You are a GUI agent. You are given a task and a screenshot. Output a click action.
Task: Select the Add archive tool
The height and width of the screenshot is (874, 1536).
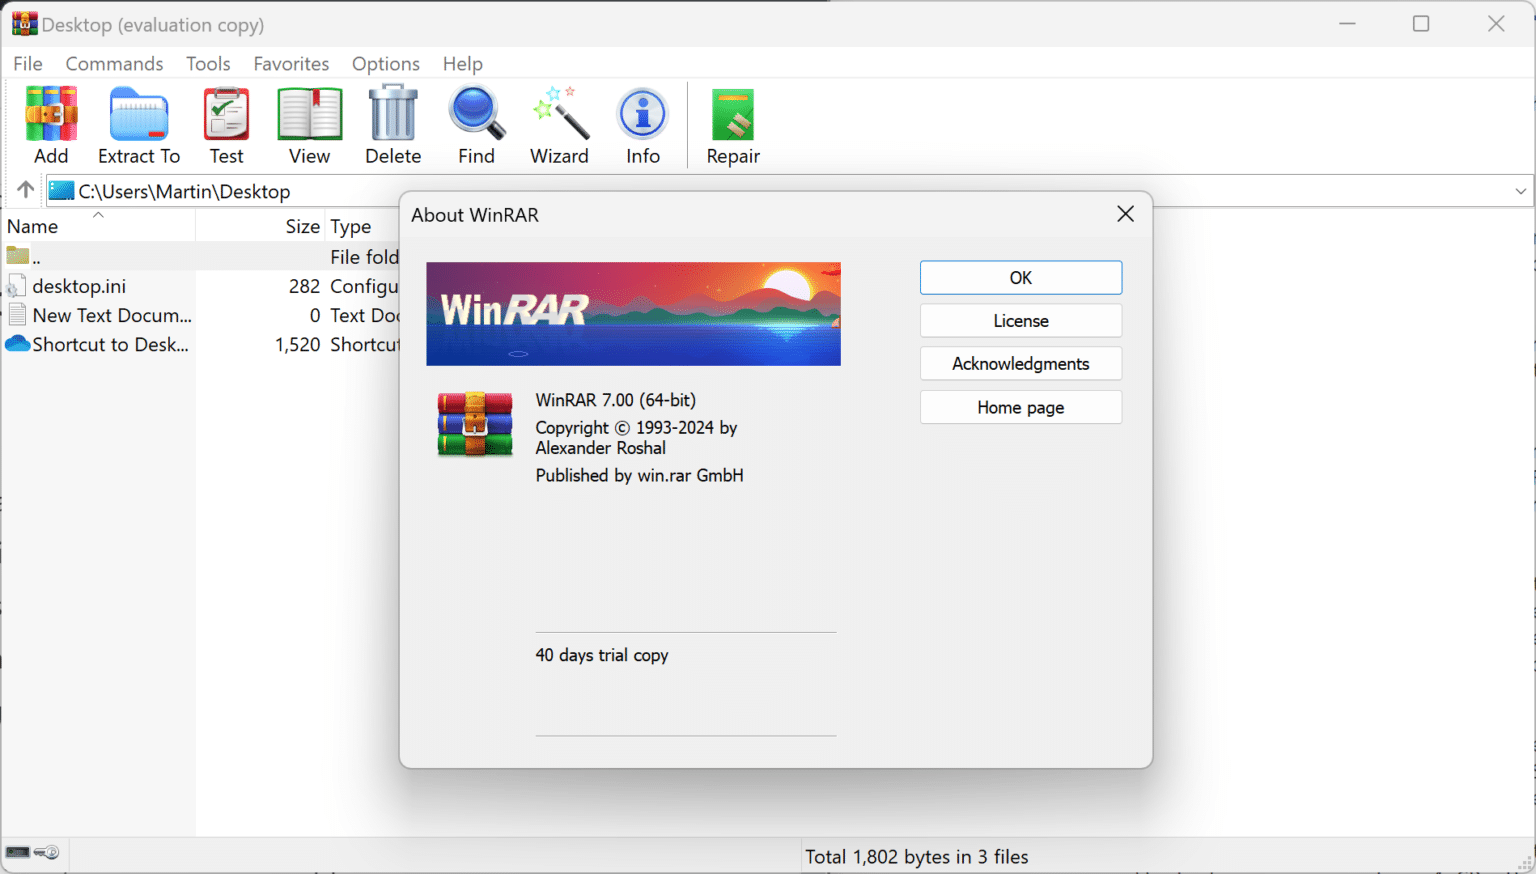tap(50, 120)
